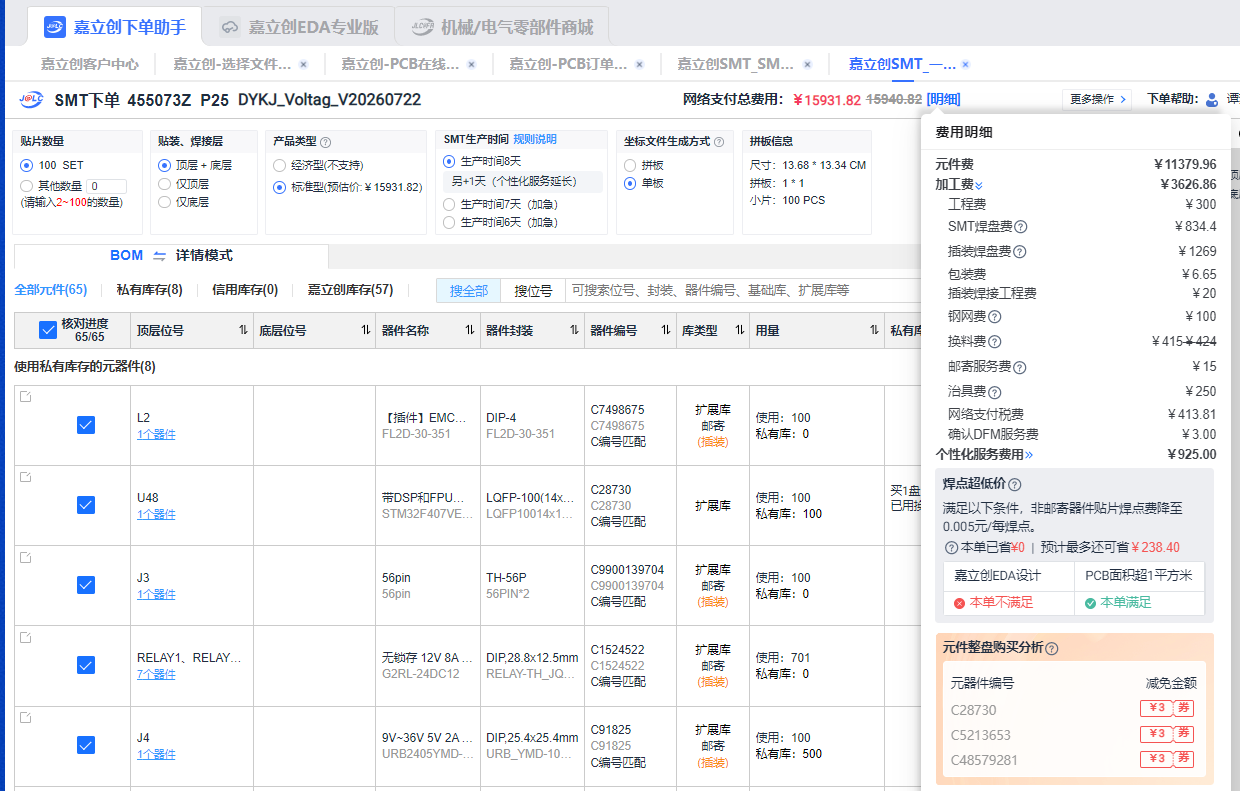This screenshot has height=791, width=1240.
Task: Open the 嘉立创客户中心 tab
Action: point(90,64)
